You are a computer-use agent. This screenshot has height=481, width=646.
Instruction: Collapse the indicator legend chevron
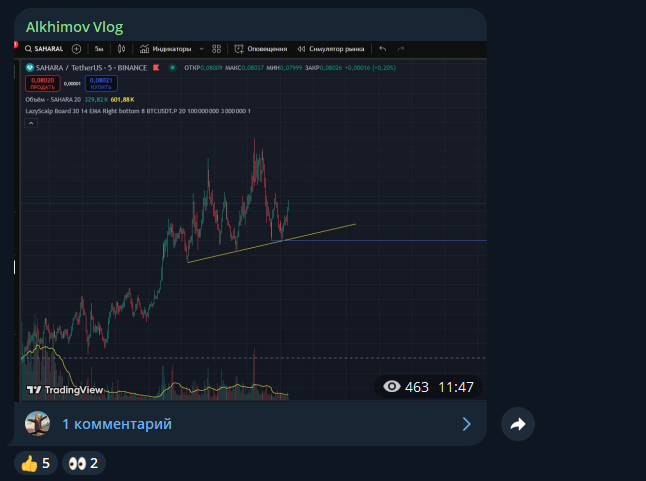point(31,123)
